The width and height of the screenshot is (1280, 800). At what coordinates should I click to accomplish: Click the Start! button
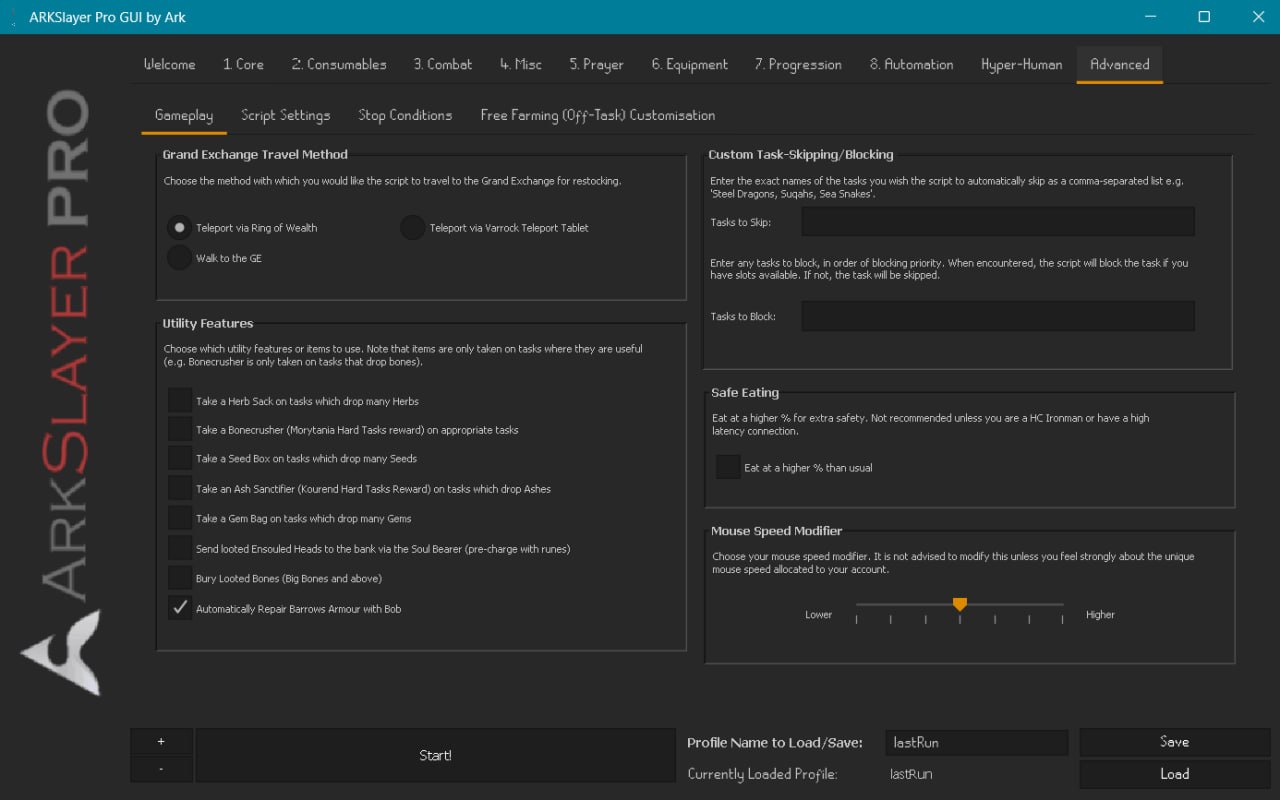coord(435,756)
